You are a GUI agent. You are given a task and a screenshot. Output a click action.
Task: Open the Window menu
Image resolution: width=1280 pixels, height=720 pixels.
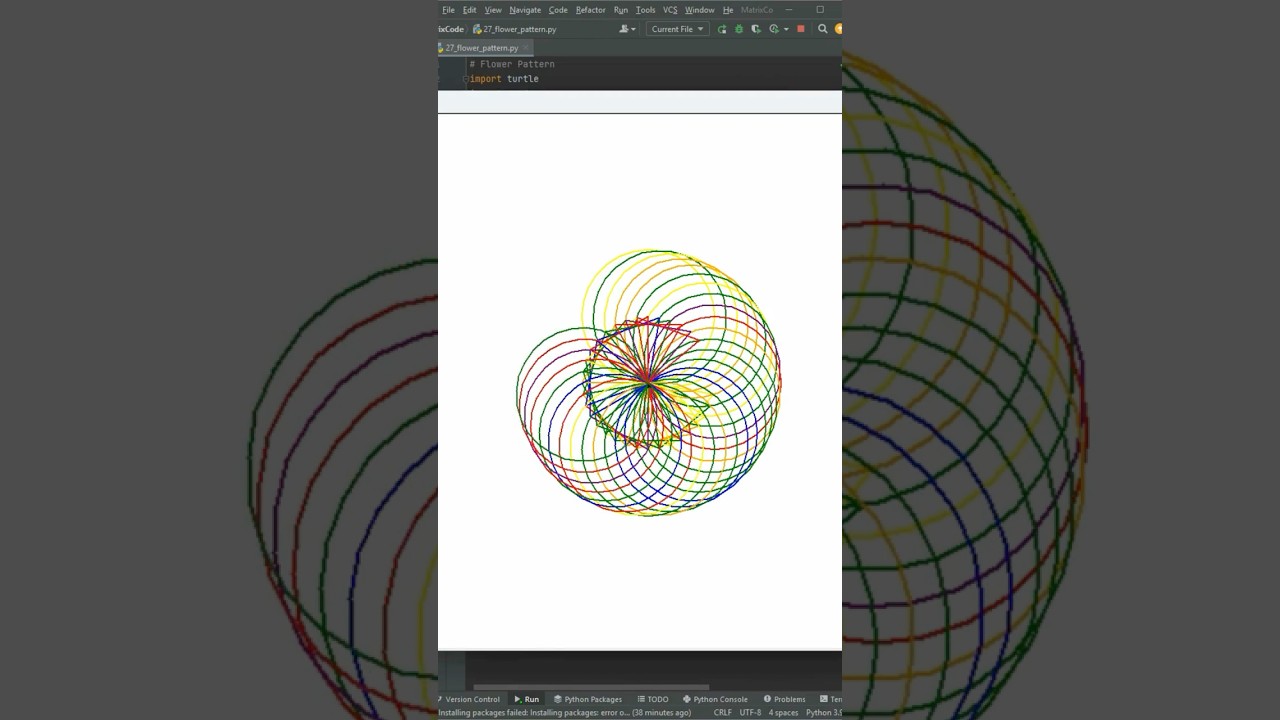pos(699,10)
